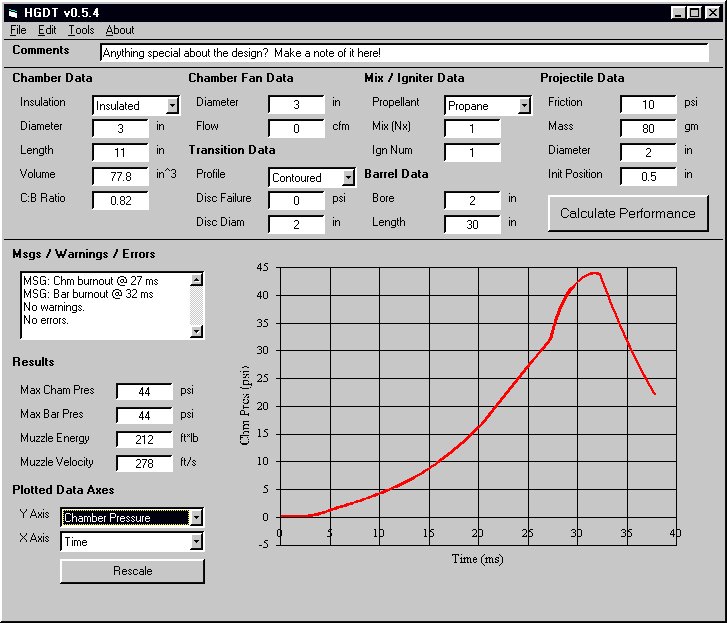Click the Chamber Fan Flow input field
The height and width of the screenshot is (623, 727).
[296, 128]
